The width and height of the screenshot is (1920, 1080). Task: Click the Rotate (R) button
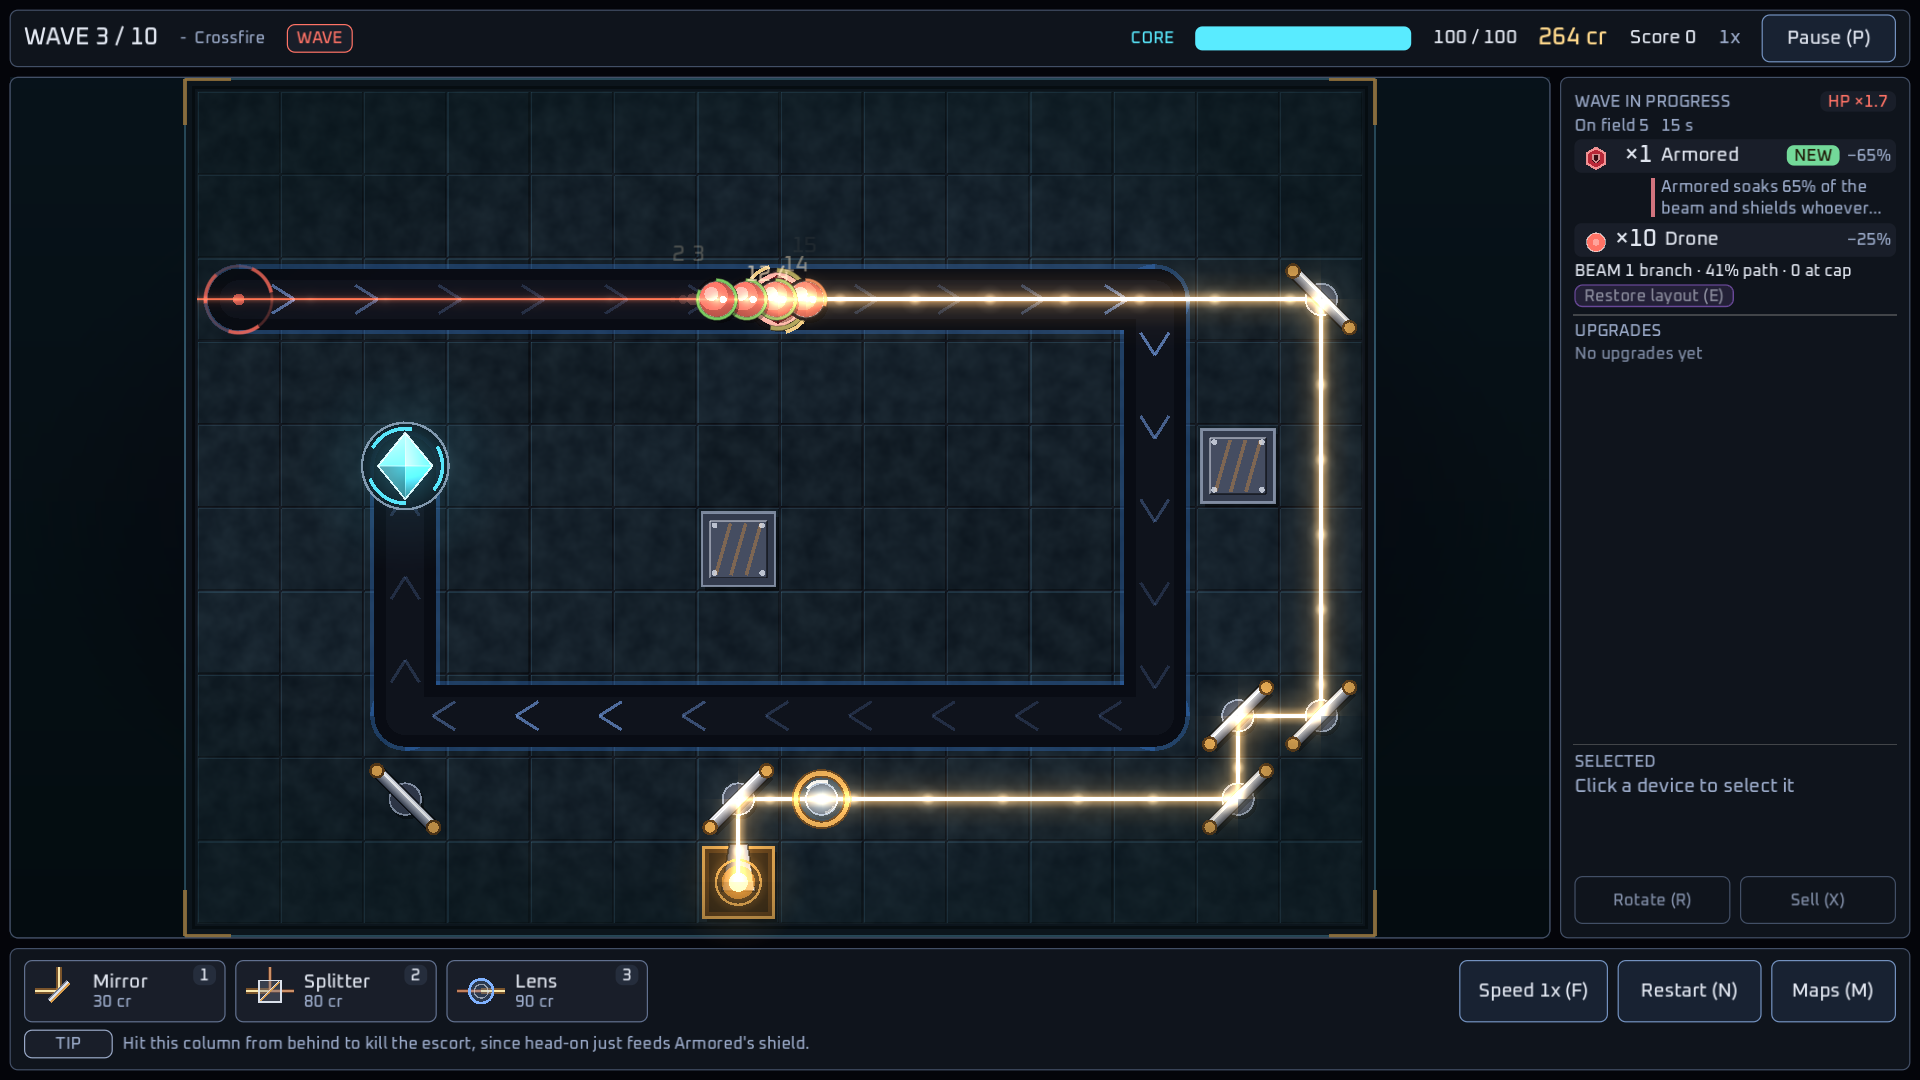coord(1652,900)
